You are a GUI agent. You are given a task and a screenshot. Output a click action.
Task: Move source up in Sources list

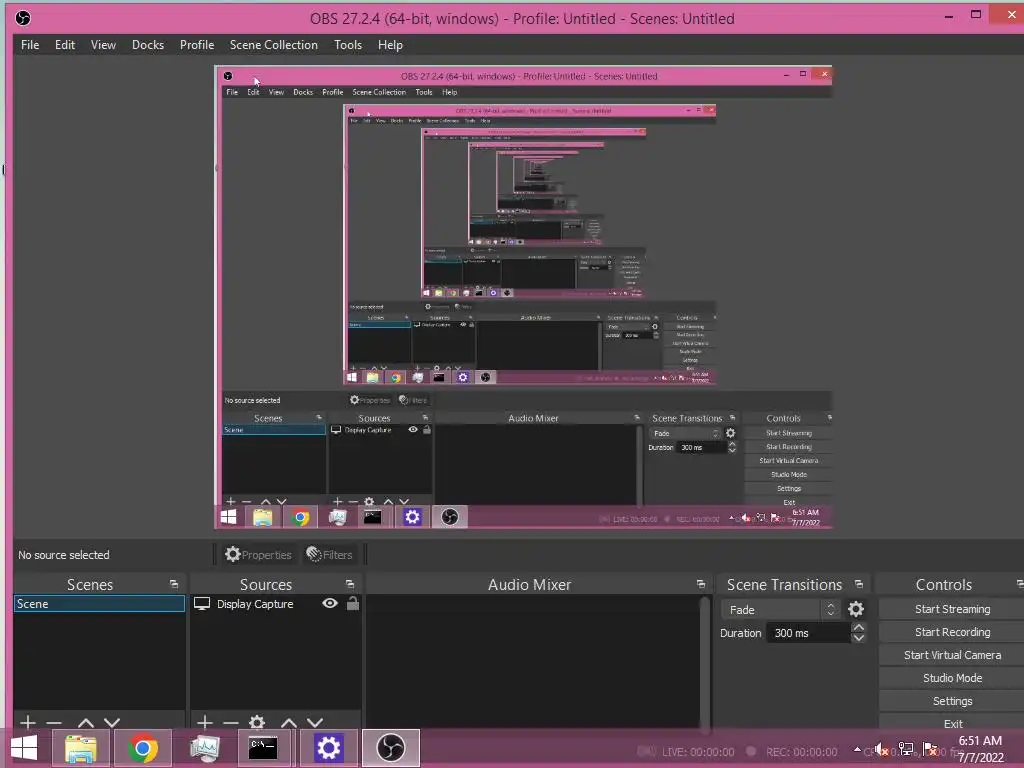[289, 723]
